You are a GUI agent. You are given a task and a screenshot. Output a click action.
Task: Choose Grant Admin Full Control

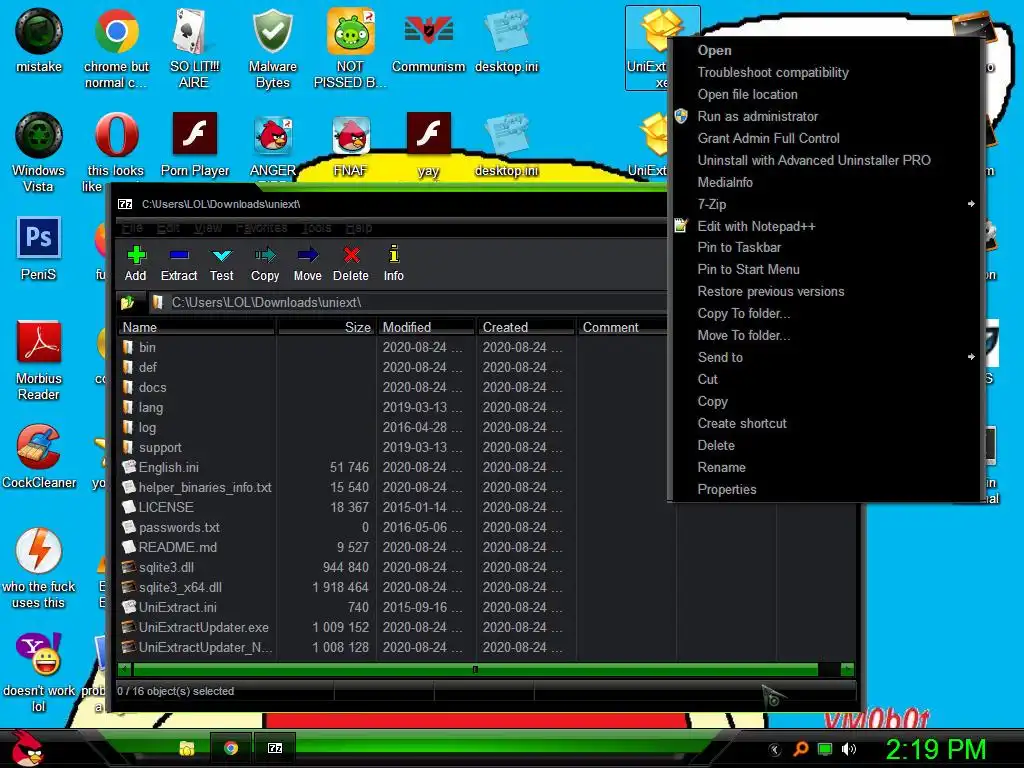click(825, 138)
